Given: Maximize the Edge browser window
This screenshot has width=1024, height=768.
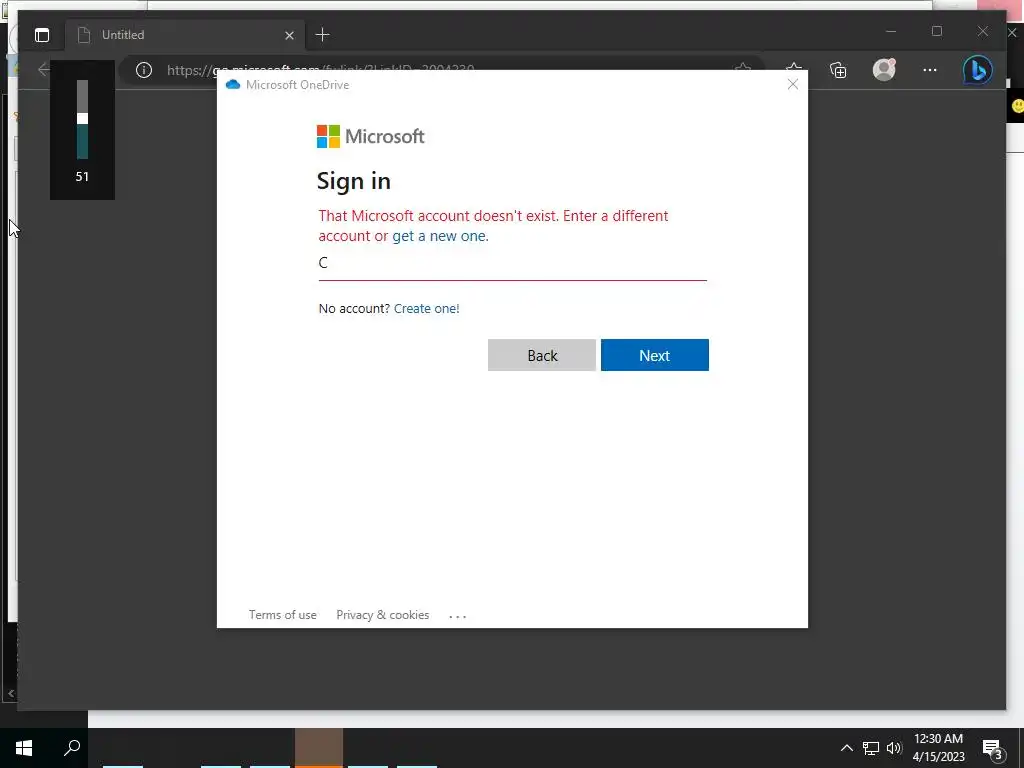Looking at the screenshot, I should coord(936,31).
